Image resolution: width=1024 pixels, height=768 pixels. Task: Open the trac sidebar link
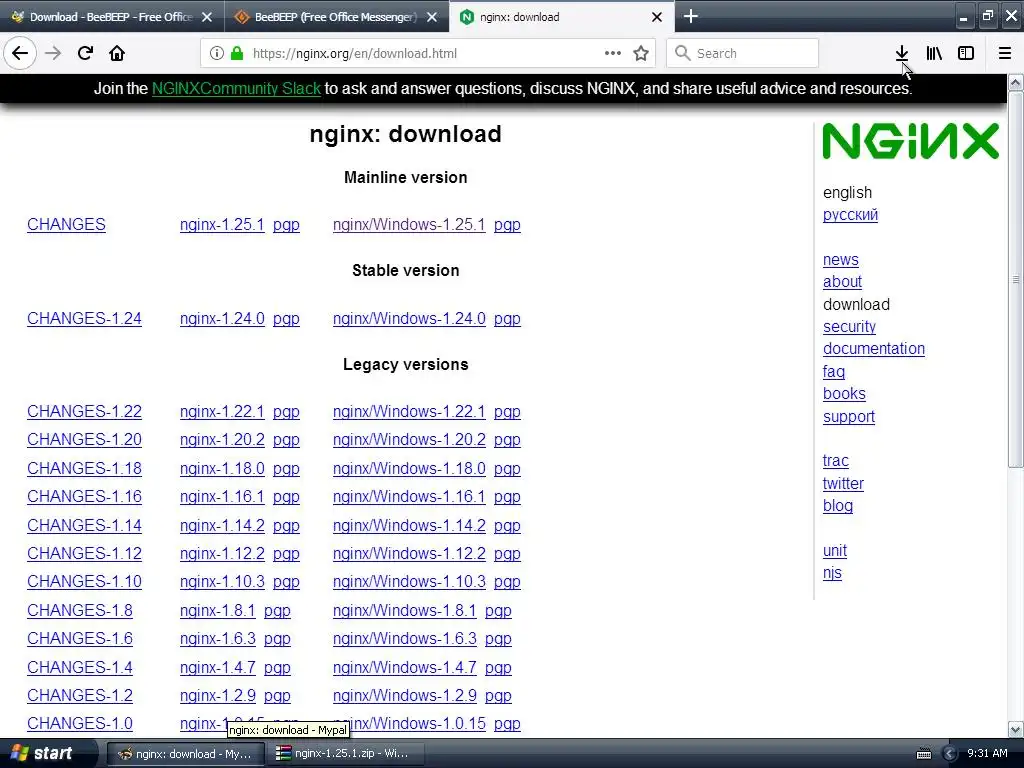point(835,460)
